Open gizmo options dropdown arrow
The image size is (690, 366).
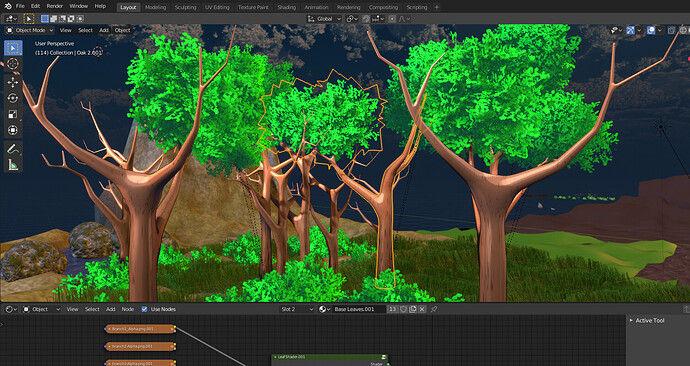[x=639, y=30]
